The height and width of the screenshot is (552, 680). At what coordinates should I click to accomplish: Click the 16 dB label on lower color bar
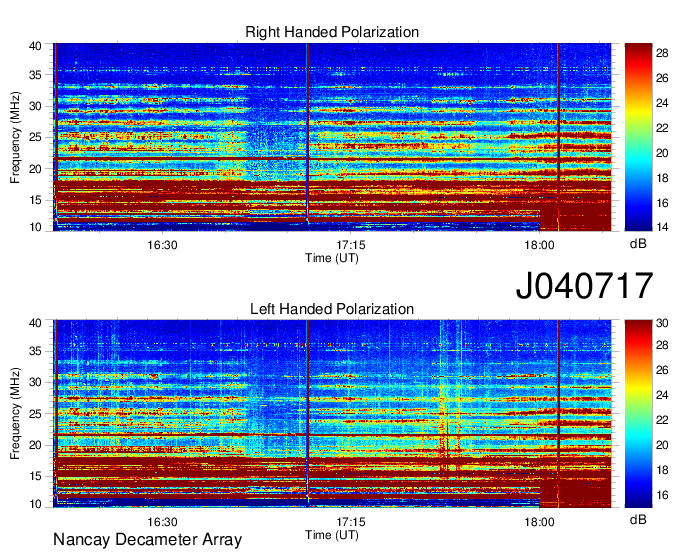662,495
